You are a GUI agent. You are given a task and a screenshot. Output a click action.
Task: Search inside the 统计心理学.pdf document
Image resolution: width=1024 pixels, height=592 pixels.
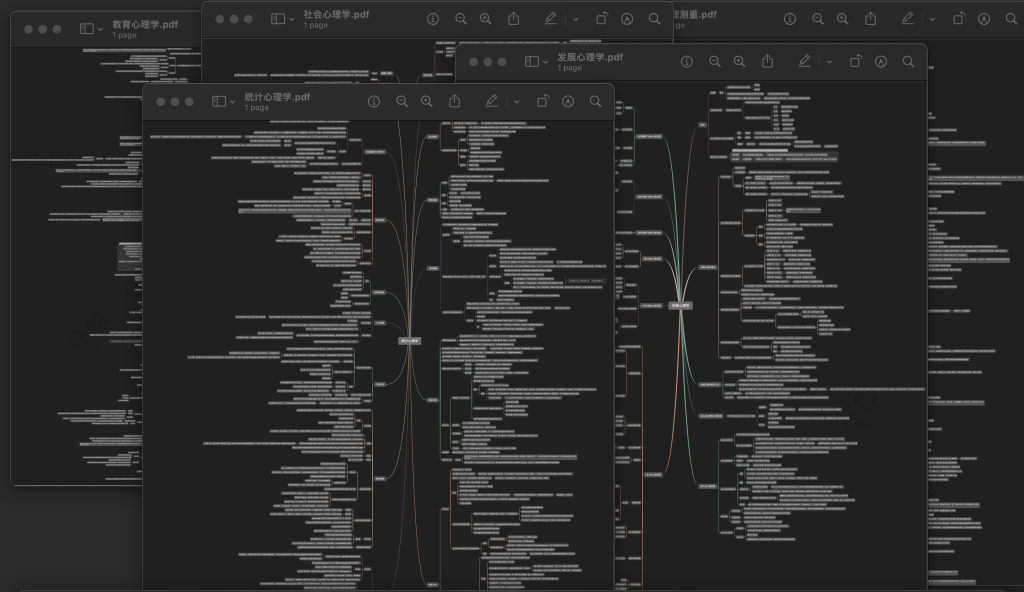click(x=596, y=101)
